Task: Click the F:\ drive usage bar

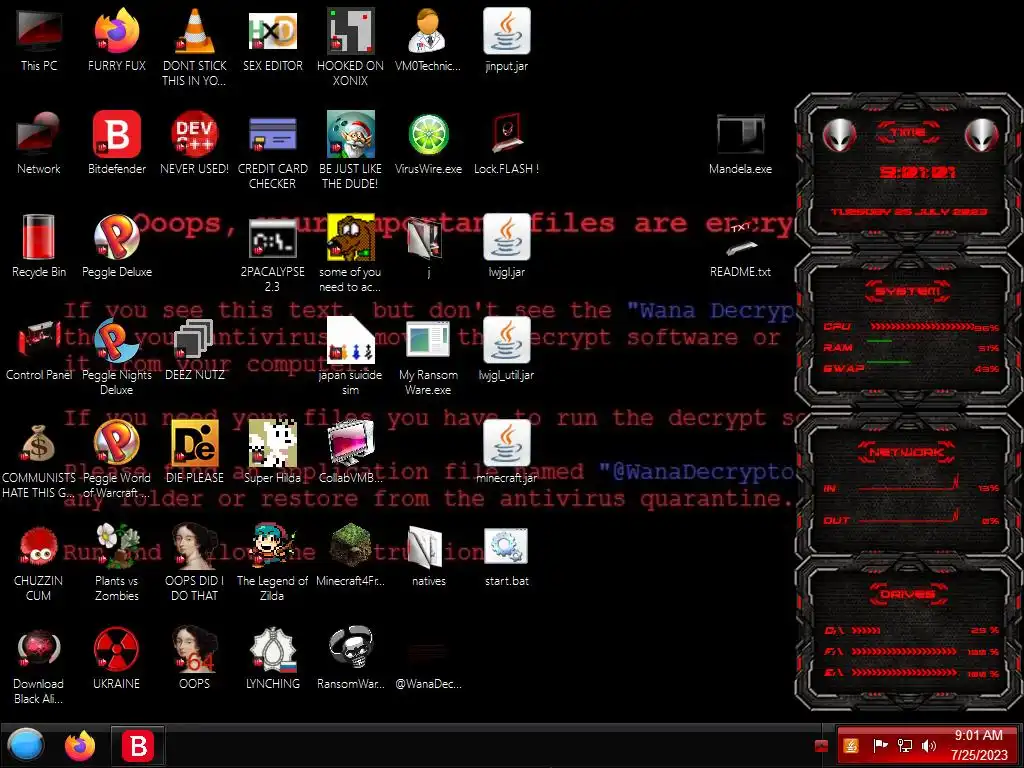Action: (x=904, y=651)
